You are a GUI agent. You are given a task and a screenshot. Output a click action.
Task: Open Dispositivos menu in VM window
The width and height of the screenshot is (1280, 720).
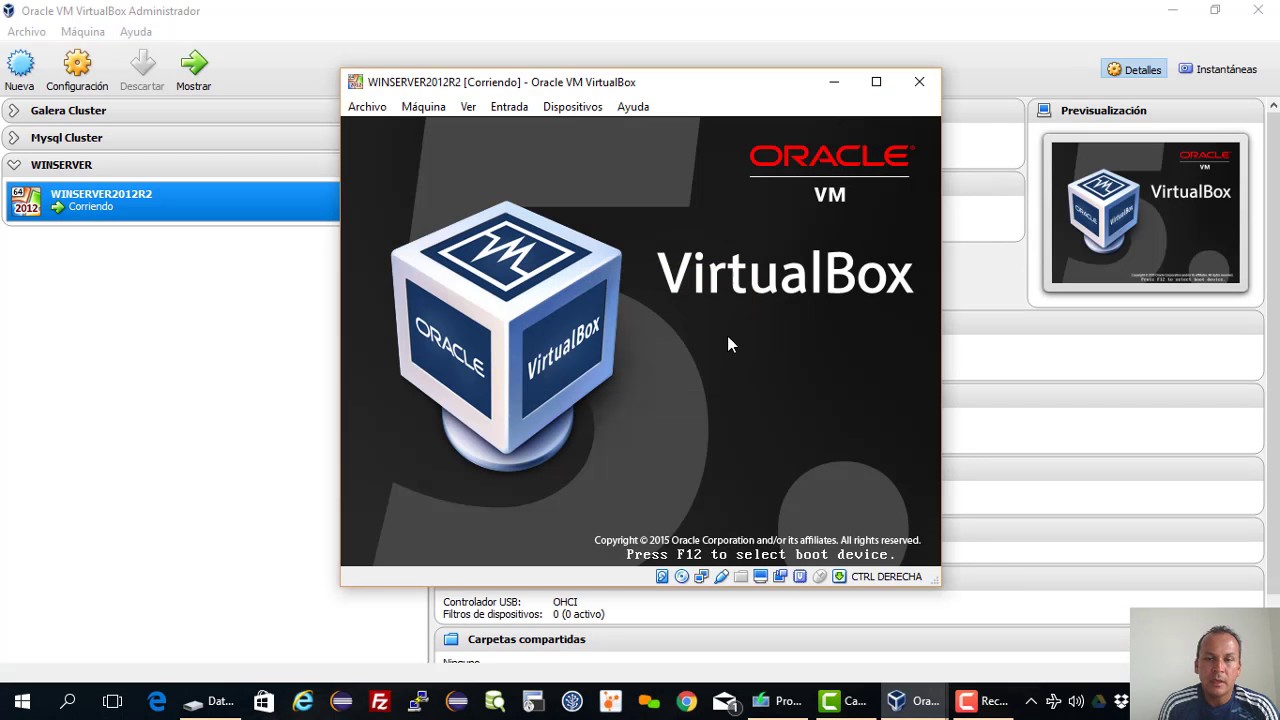pos(573,106)
